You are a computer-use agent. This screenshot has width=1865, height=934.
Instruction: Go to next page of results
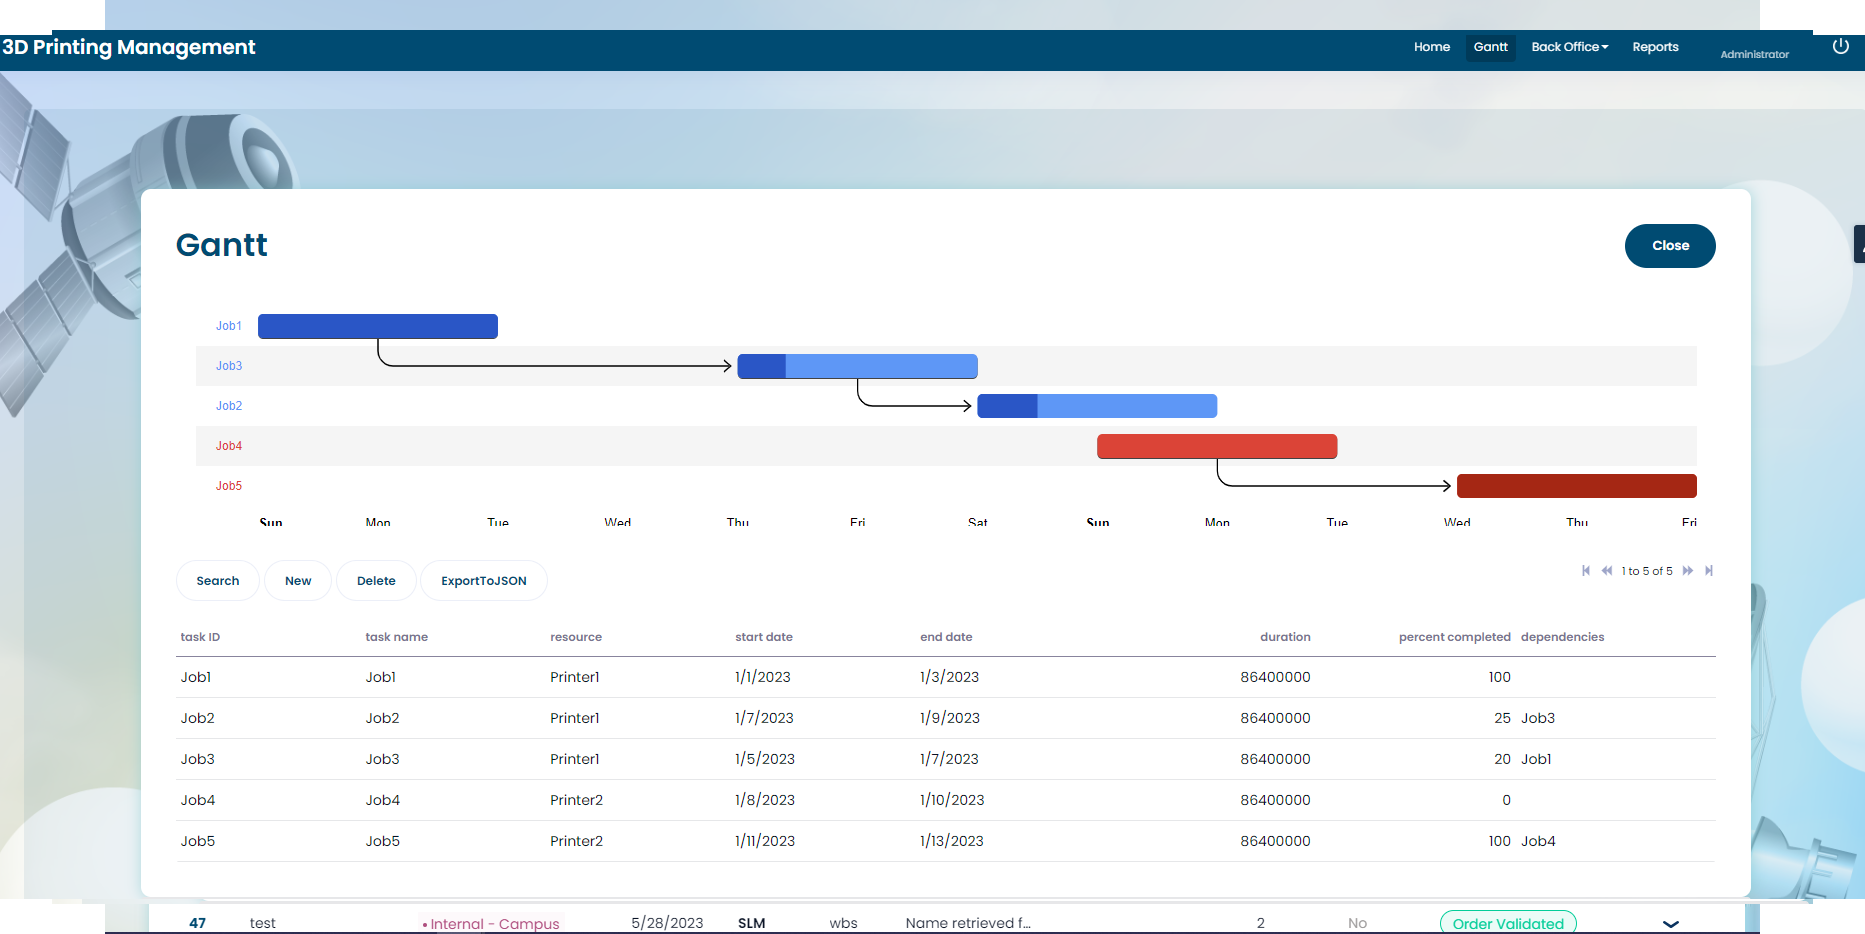pos(1688,571)
